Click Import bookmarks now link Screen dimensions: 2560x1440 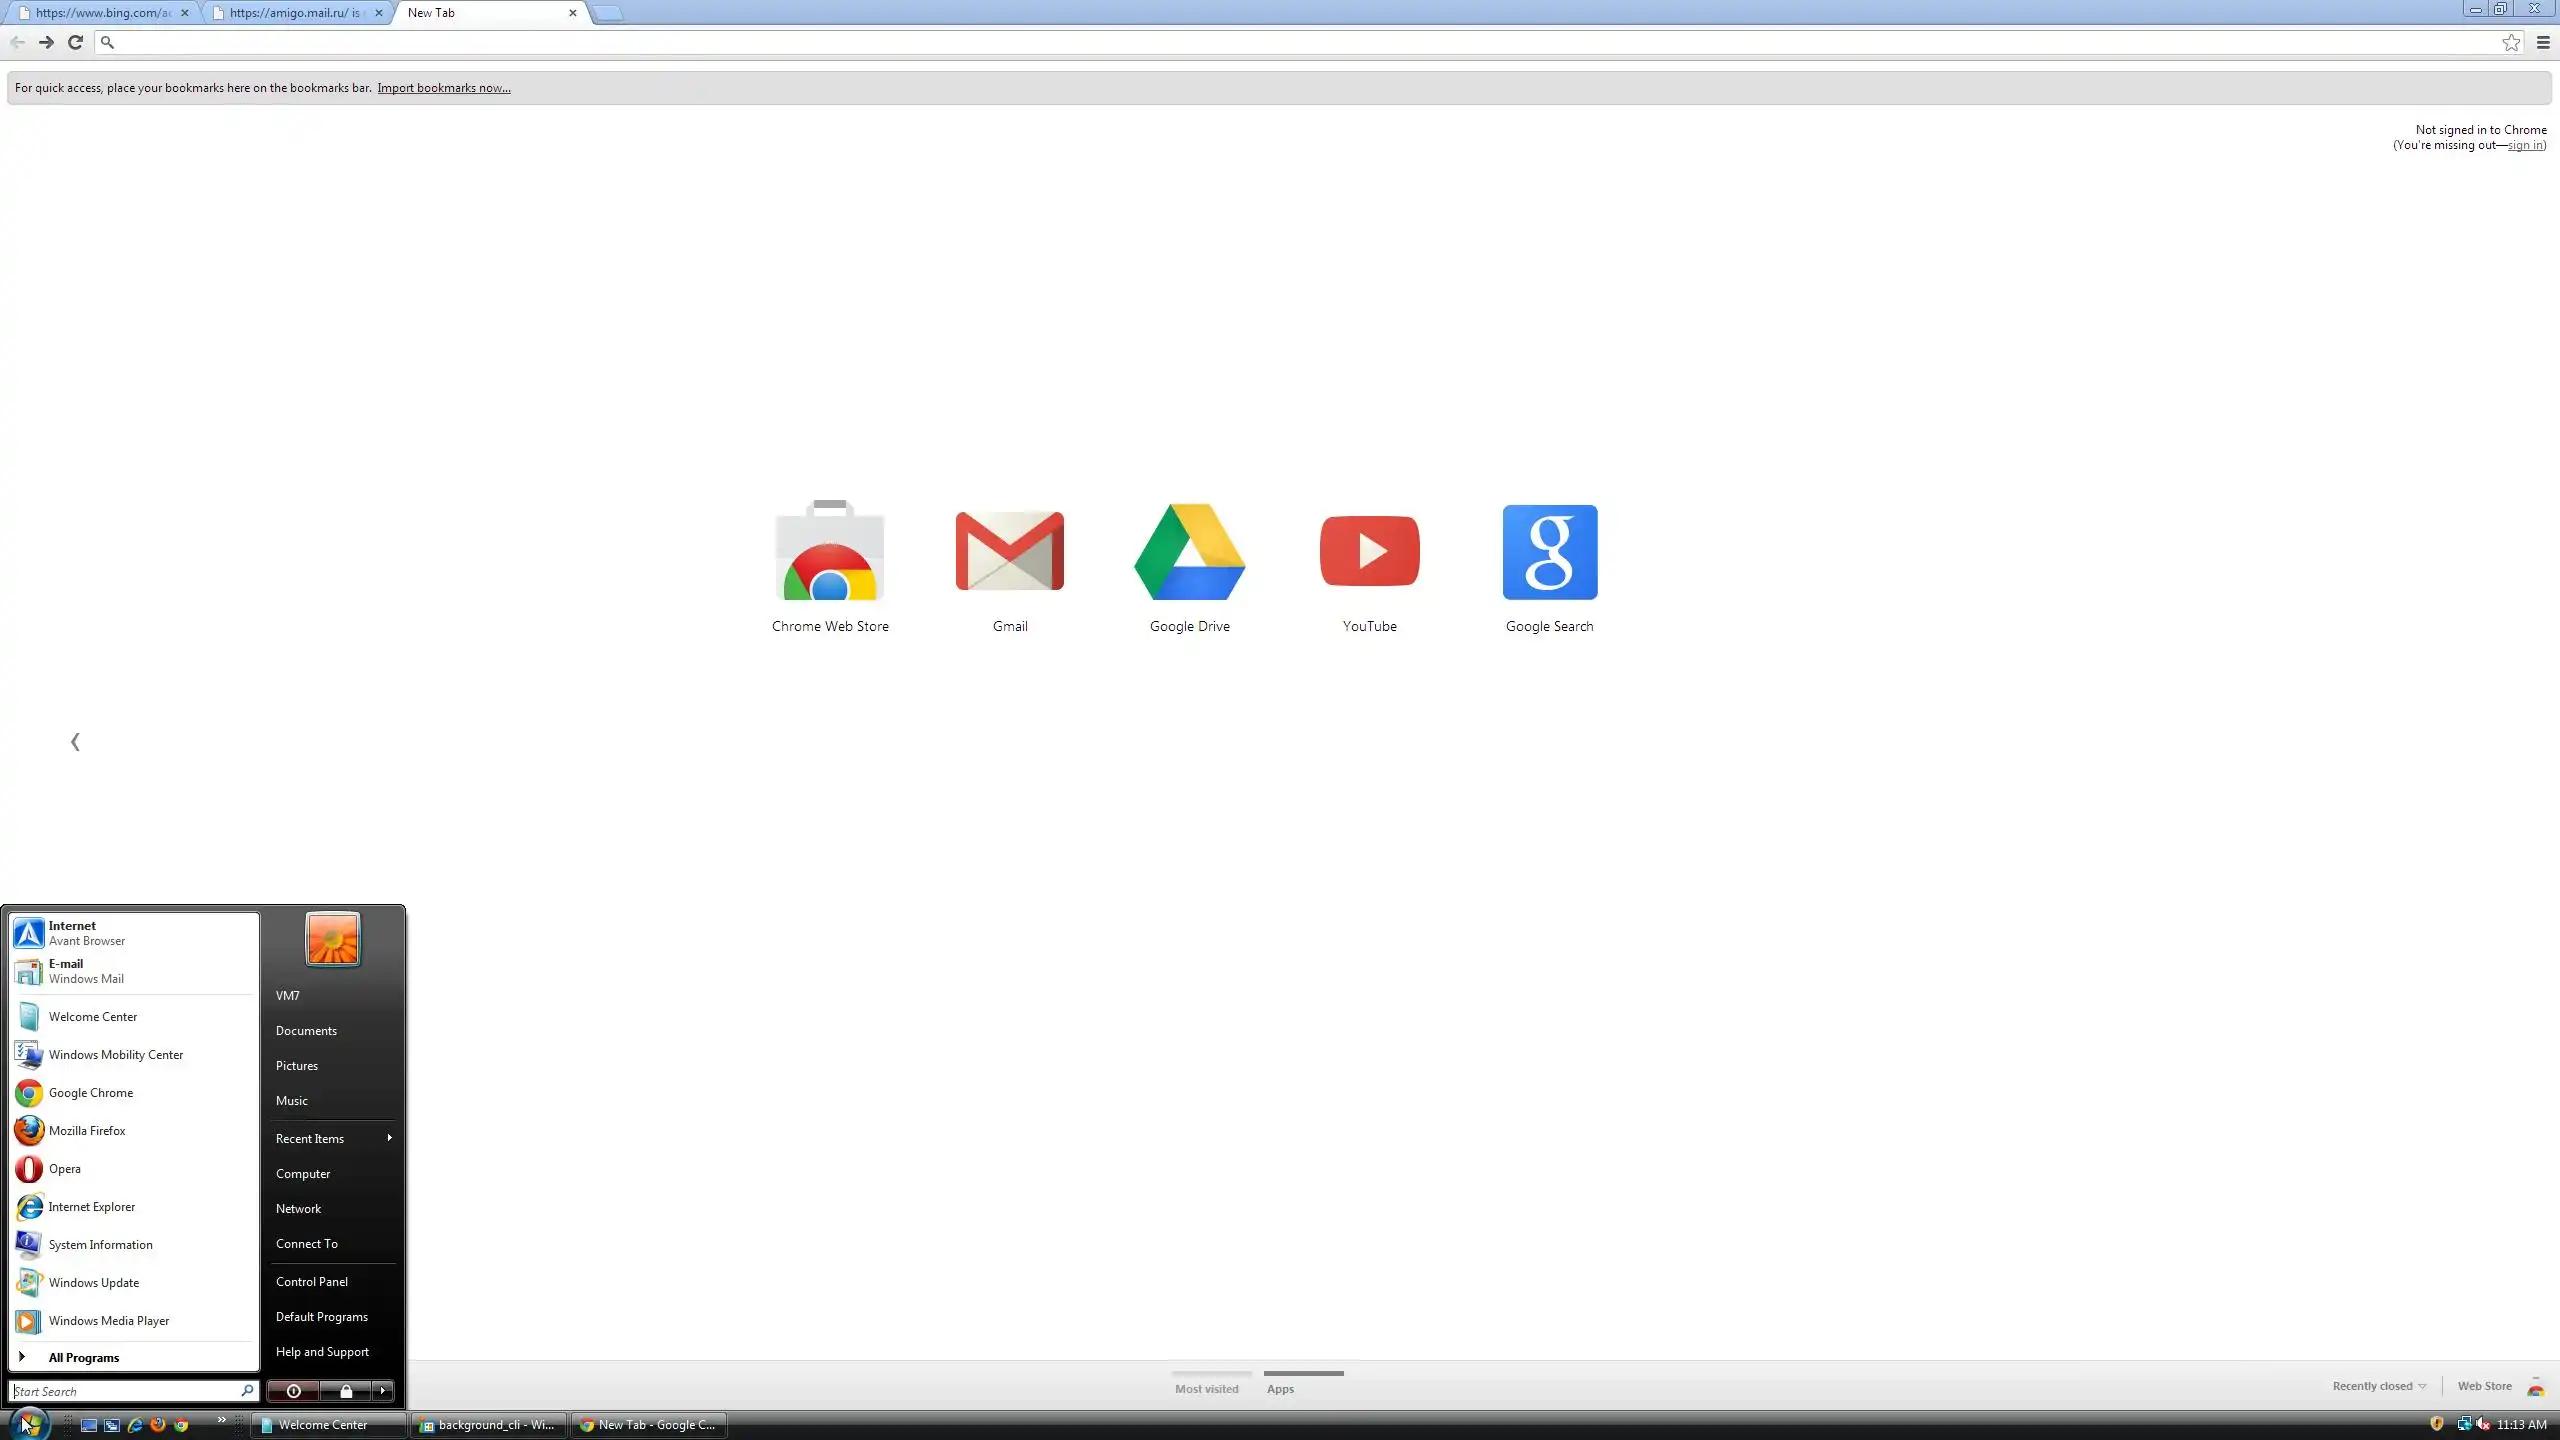443,88
